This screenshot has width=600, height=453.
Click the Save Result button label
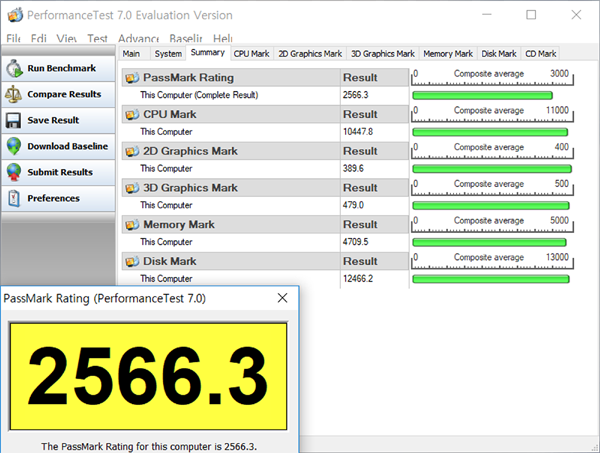pyautogui.click(x=53, y=120)
